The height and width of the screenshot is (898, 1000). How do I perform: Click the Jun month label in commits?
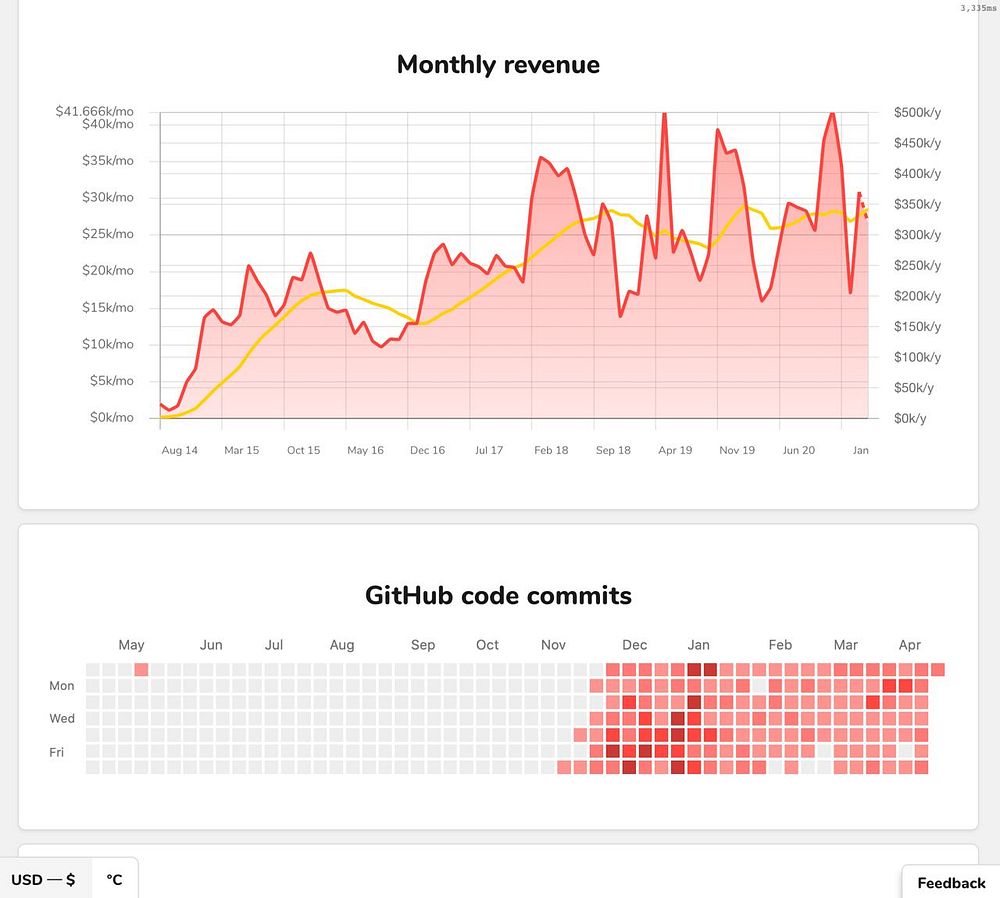(x=211, y=645)
